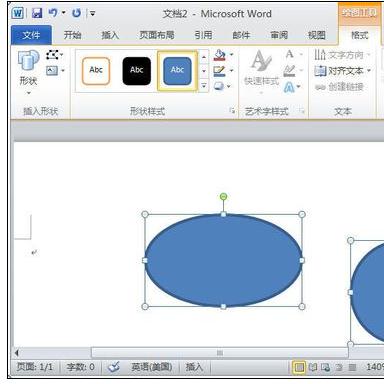Screen dimensions: 384x384
Task: Click the green rotation handle above ellipse
Action: pos(224,197)
